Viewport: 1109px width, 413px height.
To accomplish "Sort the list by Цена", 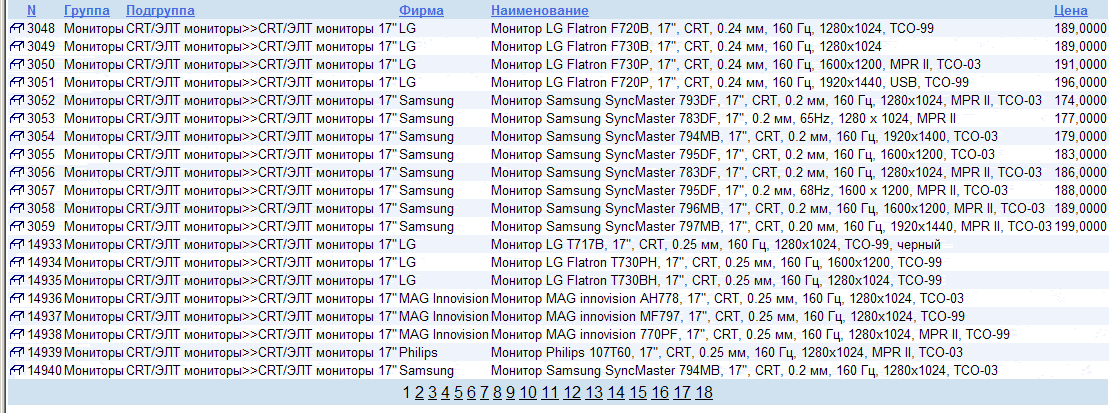I will point(1071,9).
